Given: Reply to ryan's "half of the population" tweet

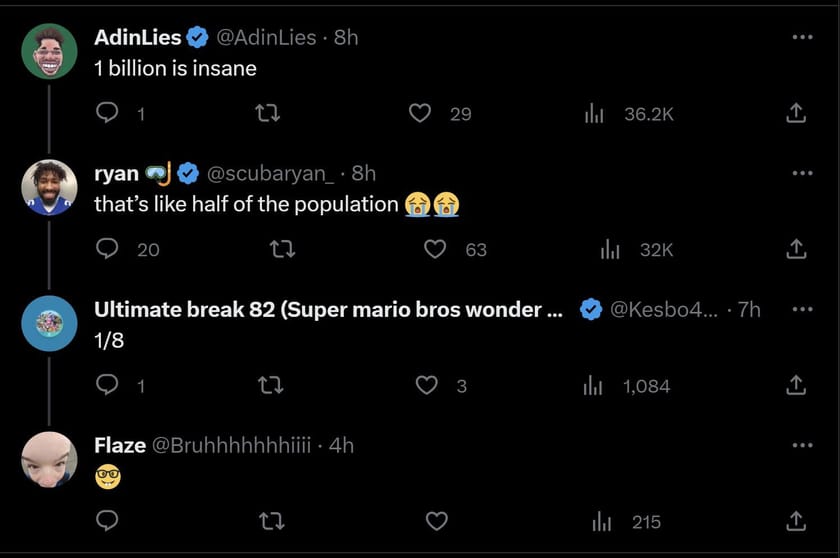Looking at the screenshot, I should click(108, 249).
